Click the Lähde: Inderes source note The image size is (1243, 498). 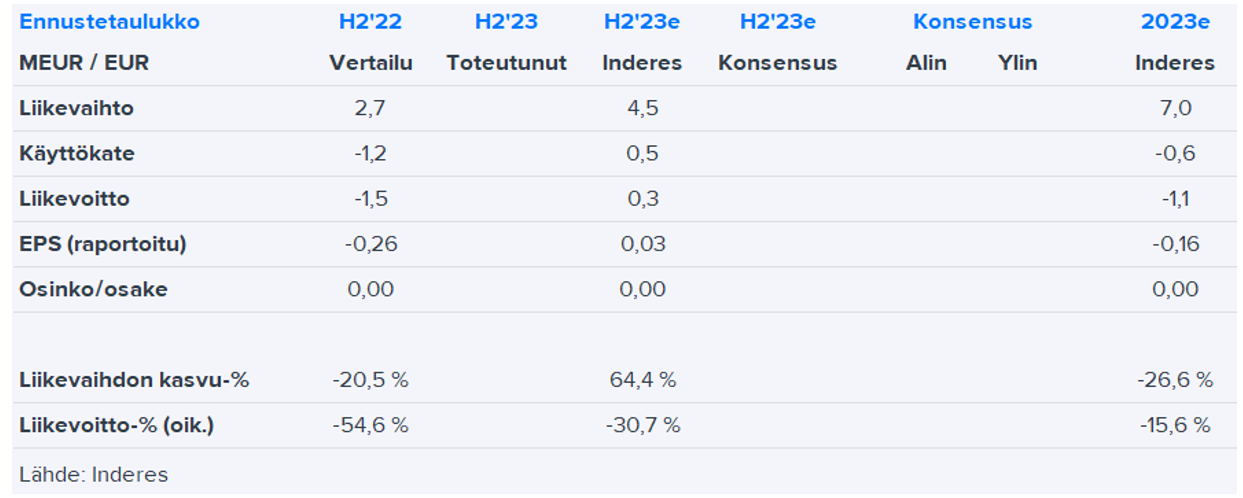(x=94, y=474)
